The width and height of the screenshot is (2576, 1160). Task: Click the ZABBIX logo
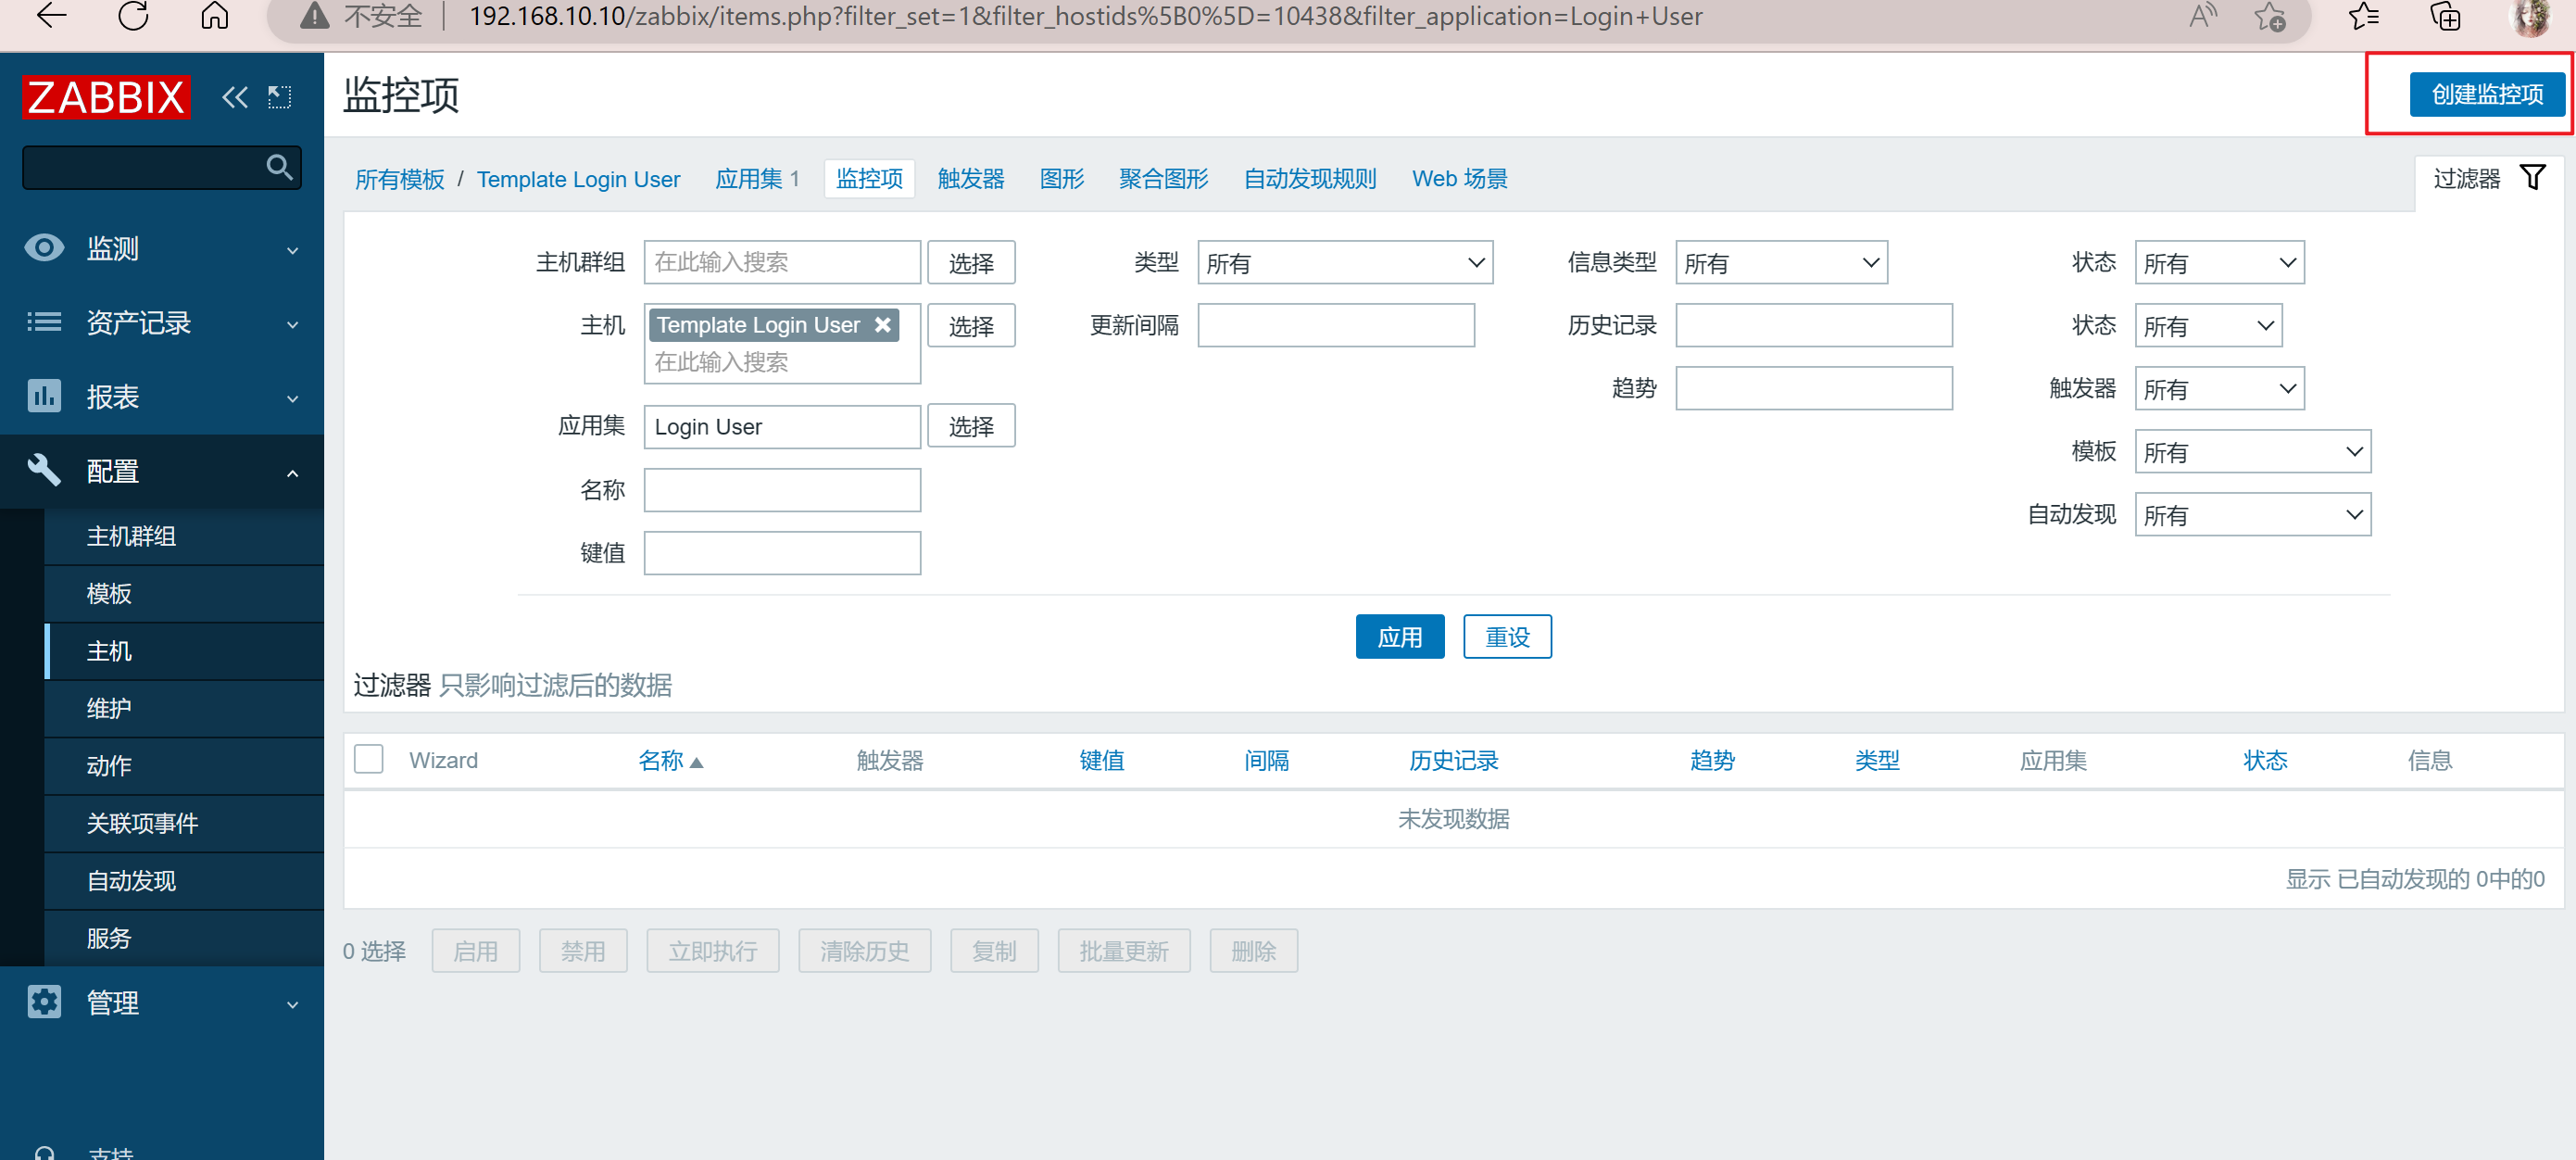106,97
